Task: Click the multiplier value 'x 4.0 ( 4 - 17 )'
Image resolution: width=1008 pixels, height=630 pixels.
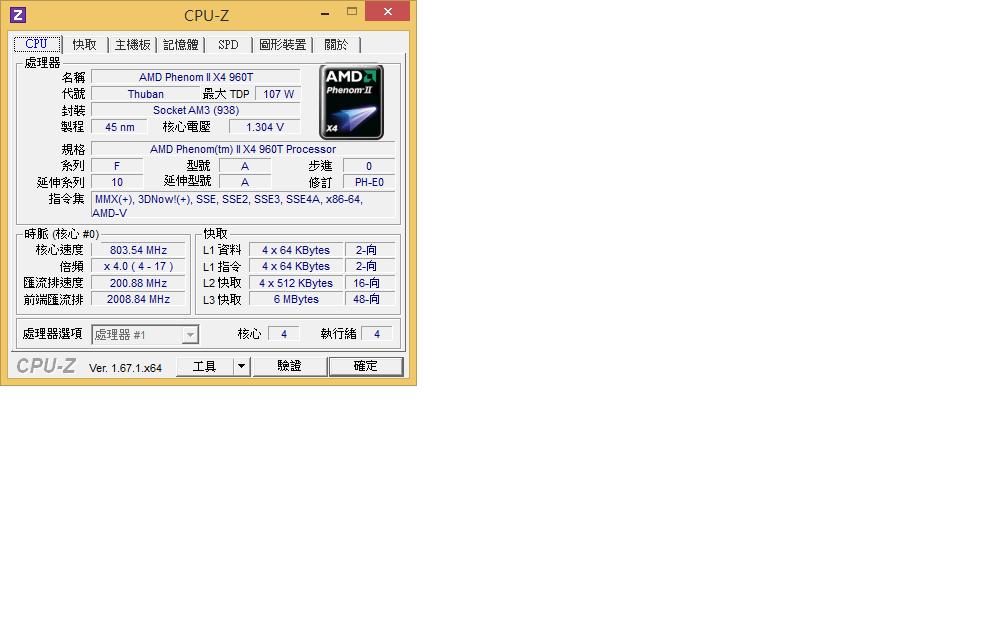Action: [138, 266]
